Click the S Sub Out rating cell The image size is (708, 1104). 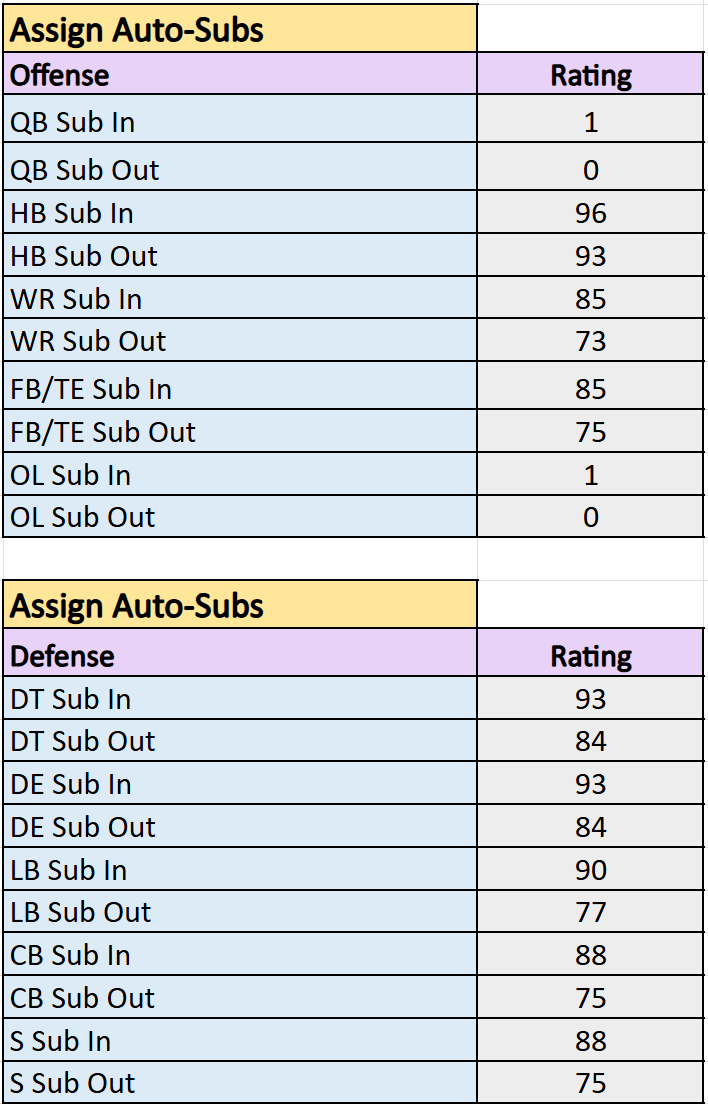click(590, 1084)
